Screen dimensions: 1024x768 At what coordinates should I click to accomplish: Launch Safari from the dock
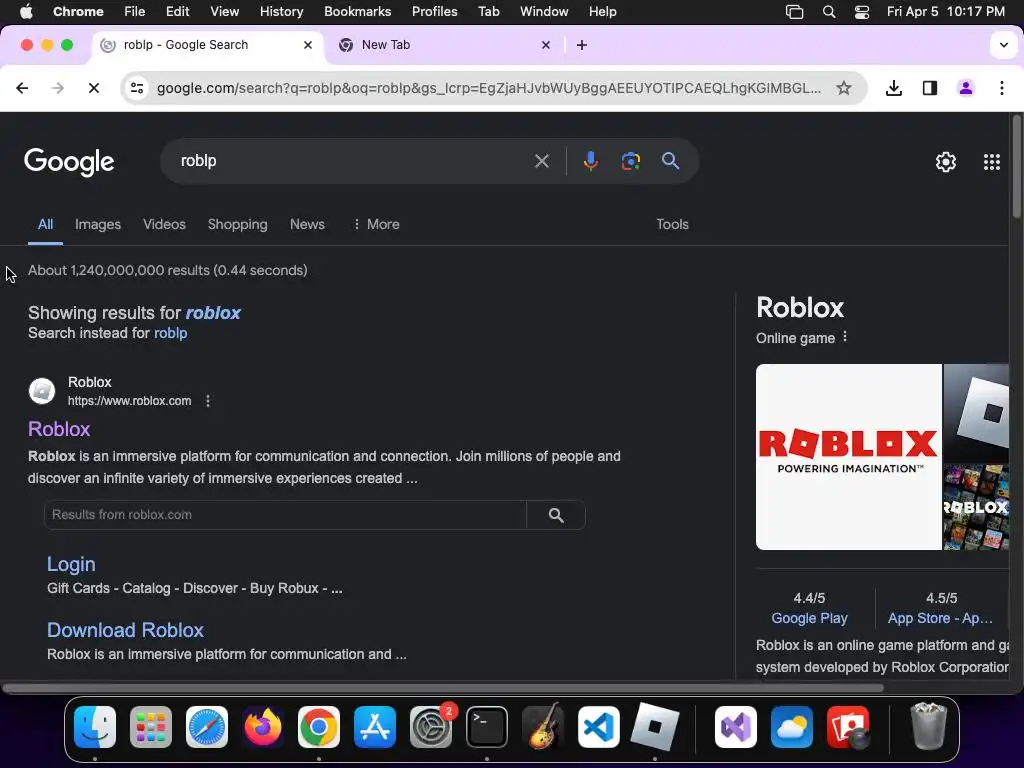coord(207,727)
